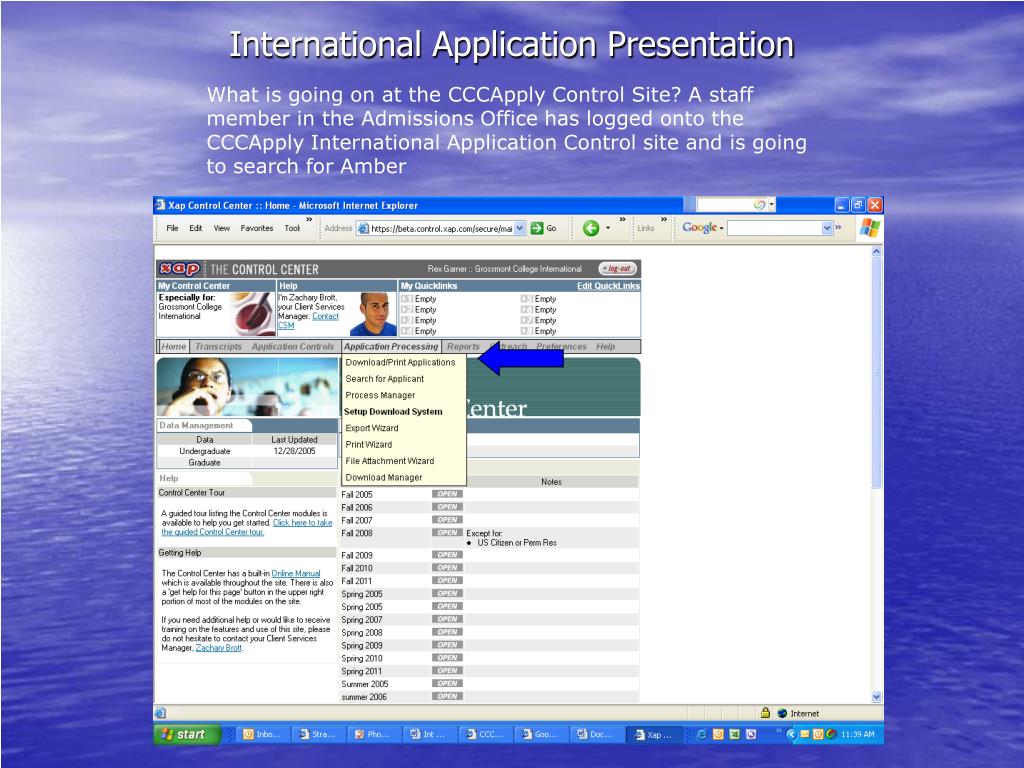Screen dimensions: 1024x768
Task: Open the Pho... taskbar button
Action: (x=373, y=734)
